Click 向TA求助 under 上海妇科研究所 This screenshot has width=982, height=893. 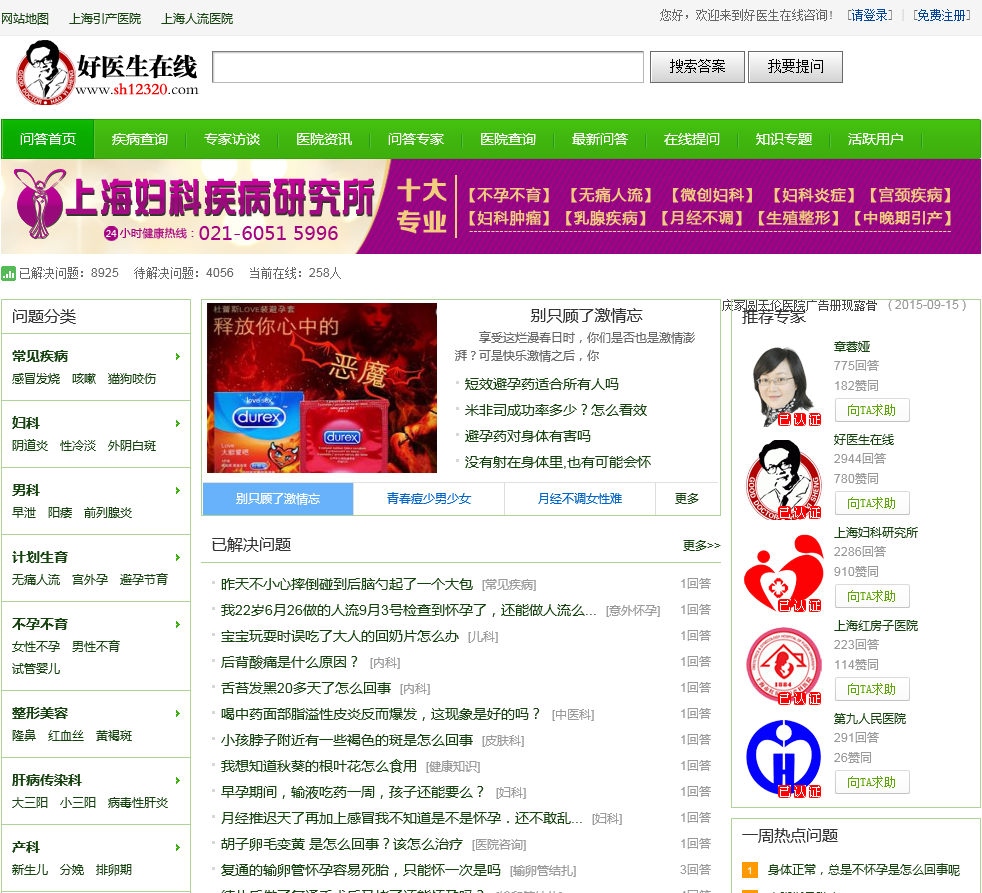tap(872, 597)
